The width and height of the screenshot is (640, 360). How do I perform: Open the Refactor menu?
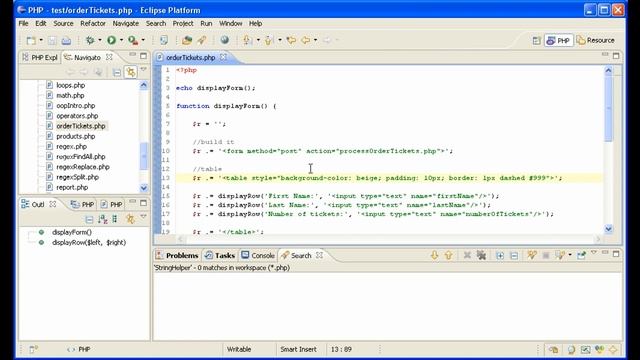[x=93, y=24]
